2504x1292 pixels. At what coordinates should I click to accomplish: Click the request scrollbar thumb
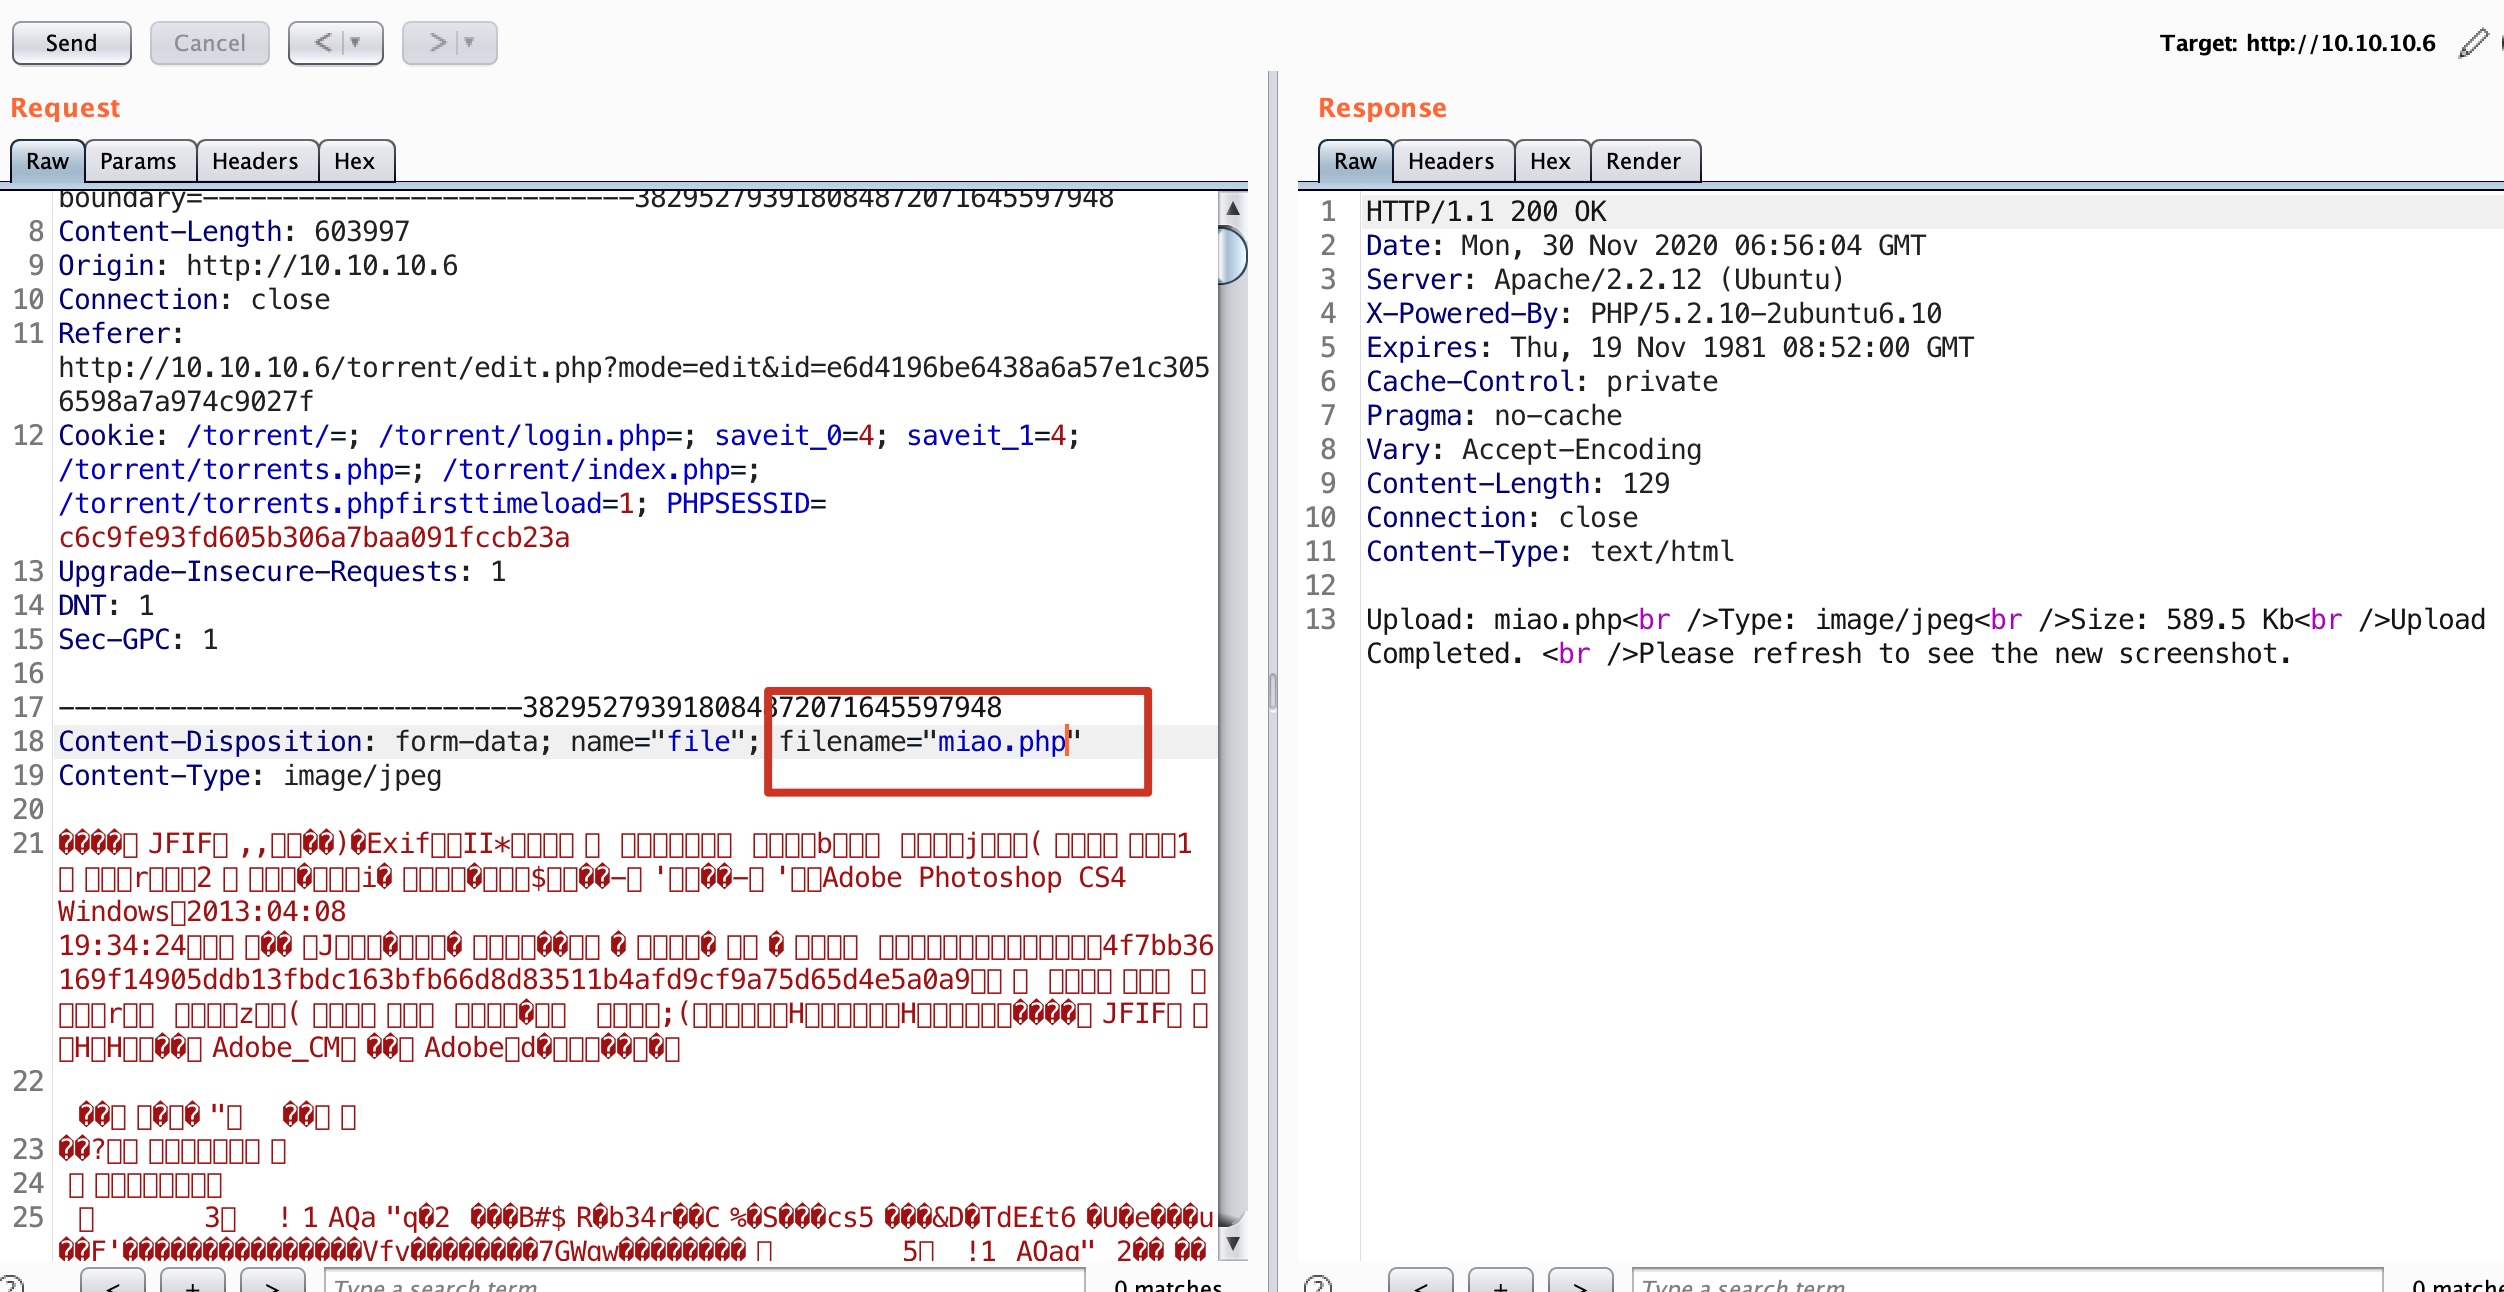pos(1233,255)
